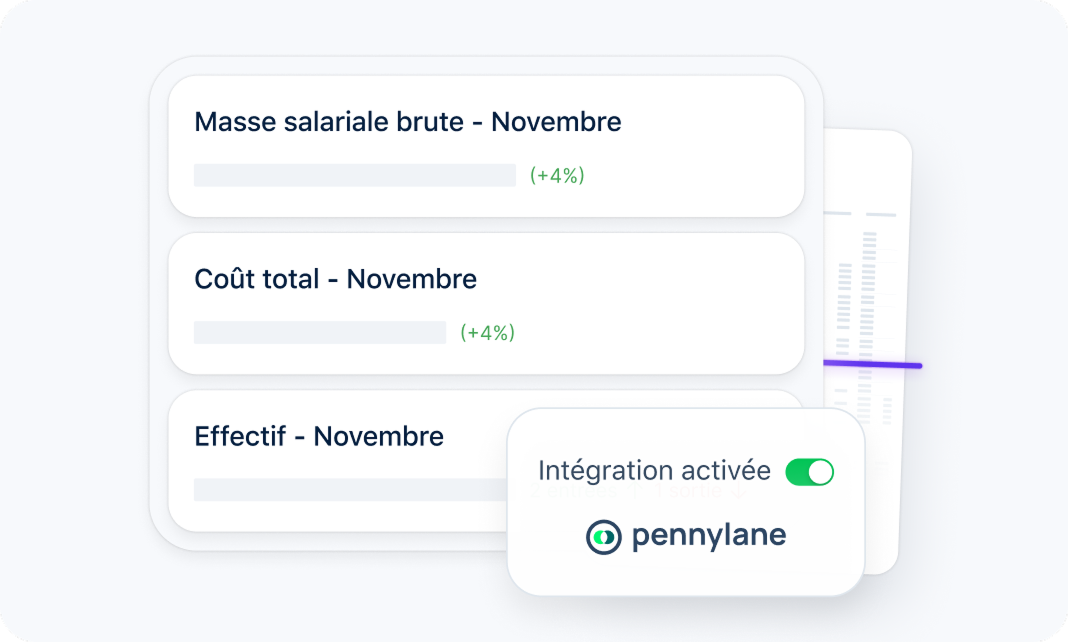Viewport: 1068px width, 642px height.
Task: Open Coût total - Novembre title
Action: click(335, 279)
